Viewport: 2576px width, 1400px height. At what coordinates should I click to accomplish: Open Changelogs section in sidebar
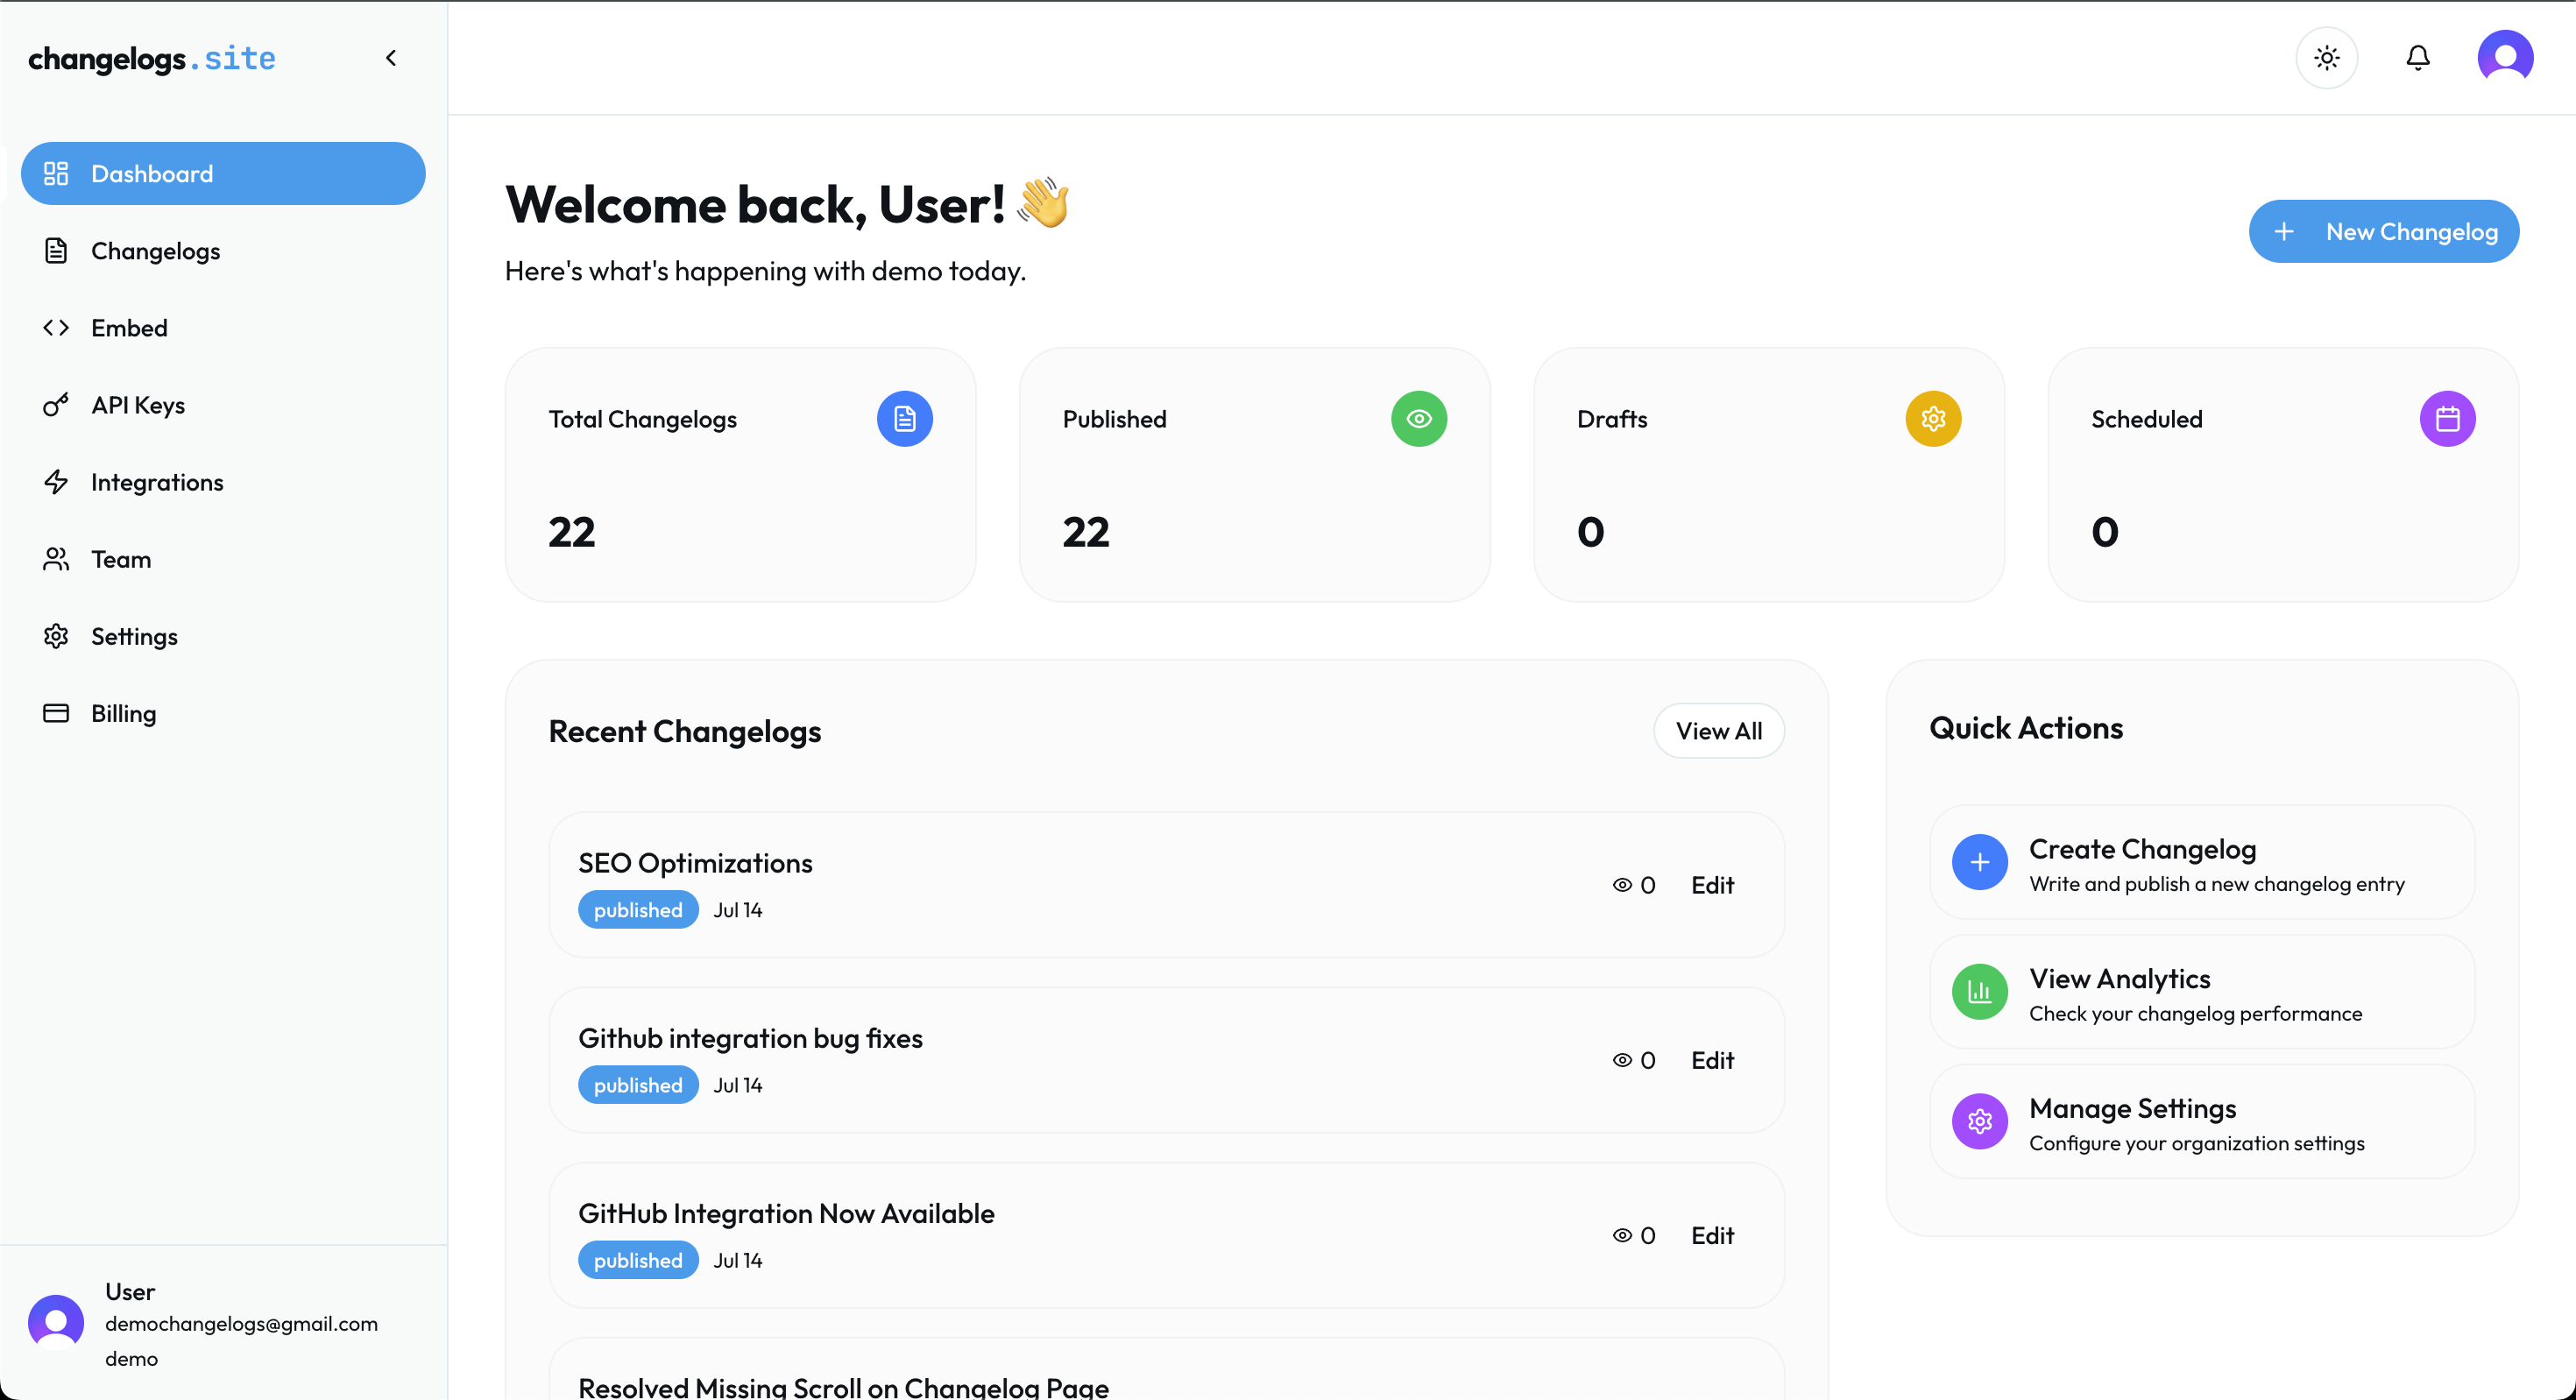point(223,251)
